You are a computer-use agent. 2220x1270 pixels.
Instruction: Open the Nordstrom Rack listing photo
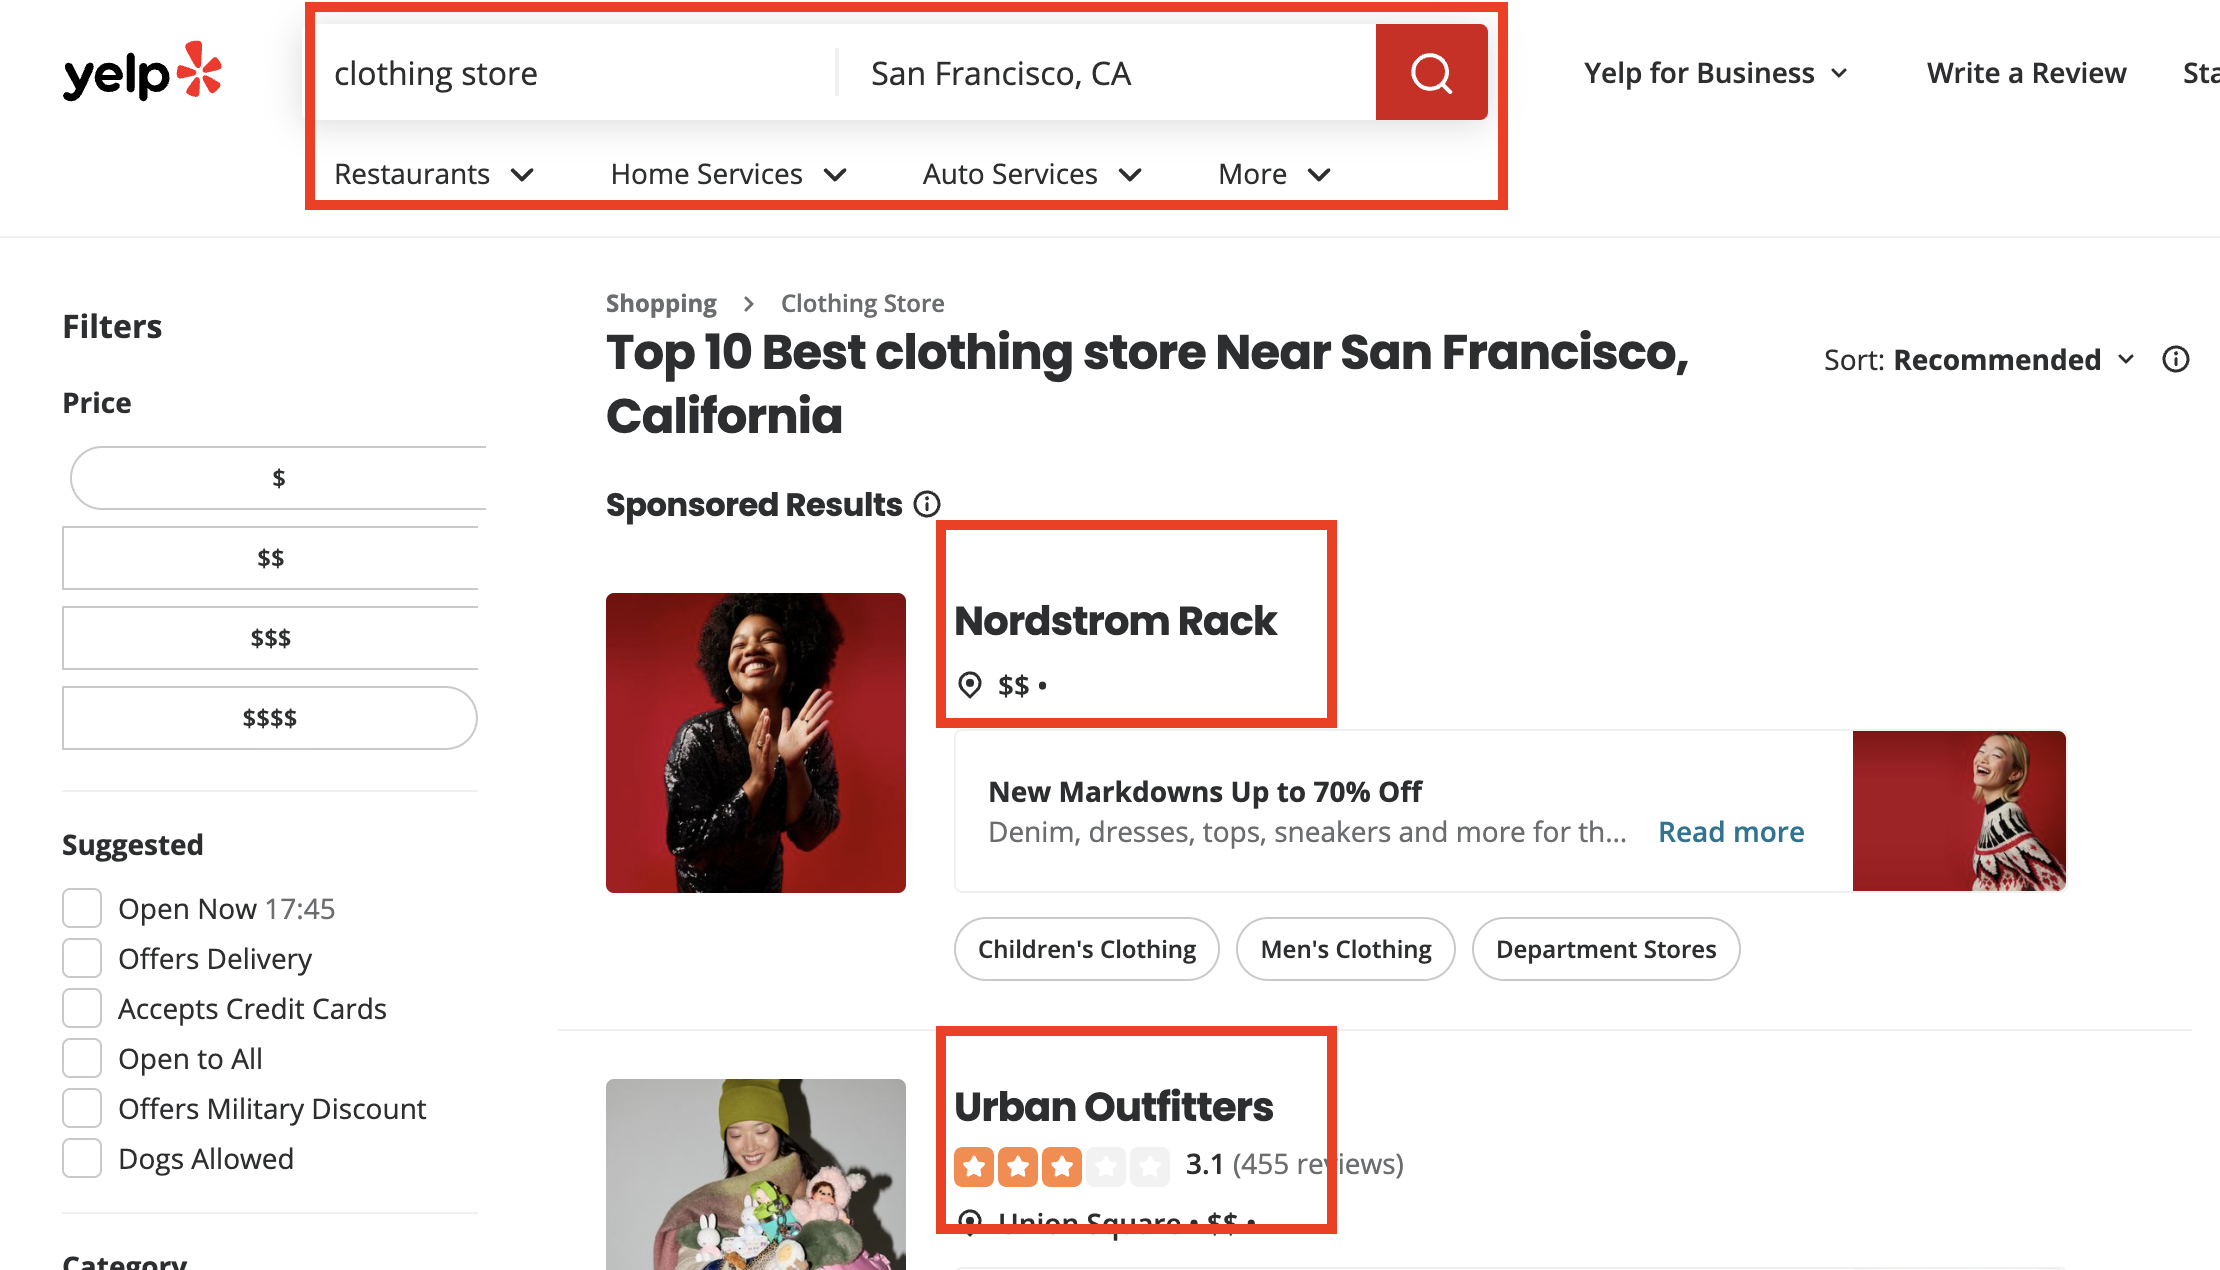coord(756,743)
